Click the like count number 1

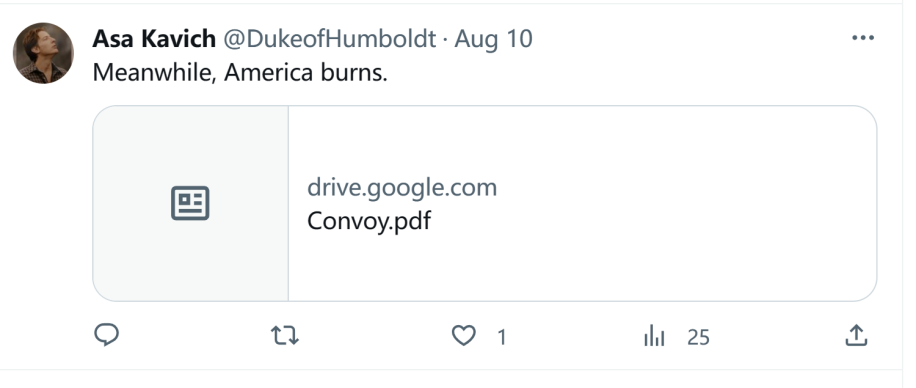(x=501, y=337)
